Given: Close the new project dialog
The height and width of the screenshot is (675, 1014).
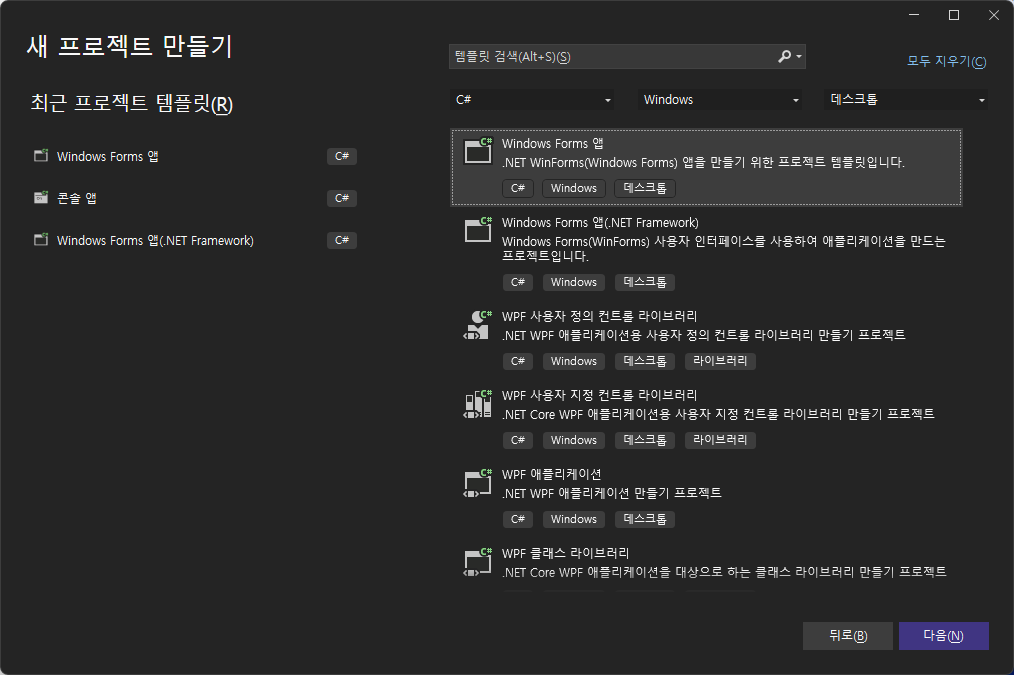Looking at the screenshot, I should [994, 15].
